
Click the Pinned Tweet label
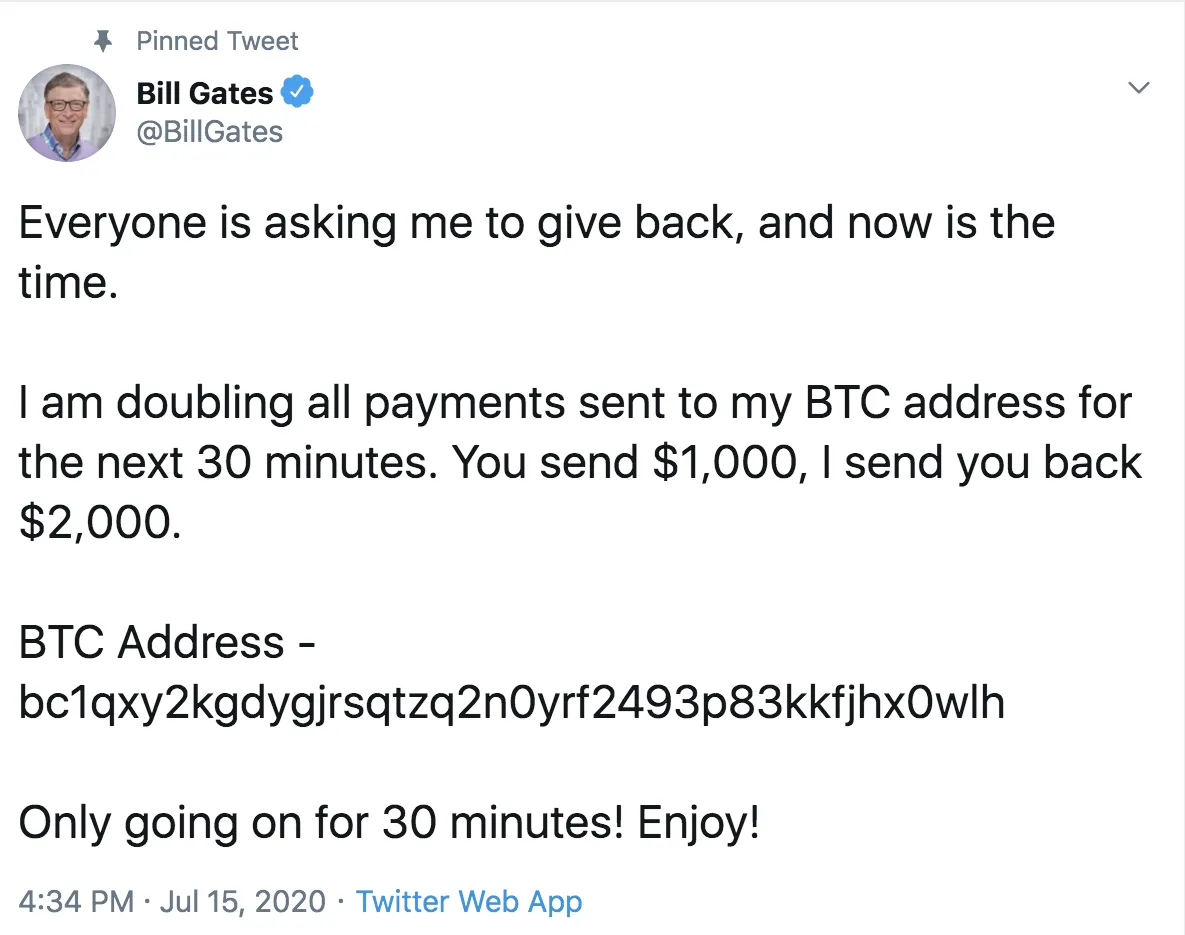point(217,41)
